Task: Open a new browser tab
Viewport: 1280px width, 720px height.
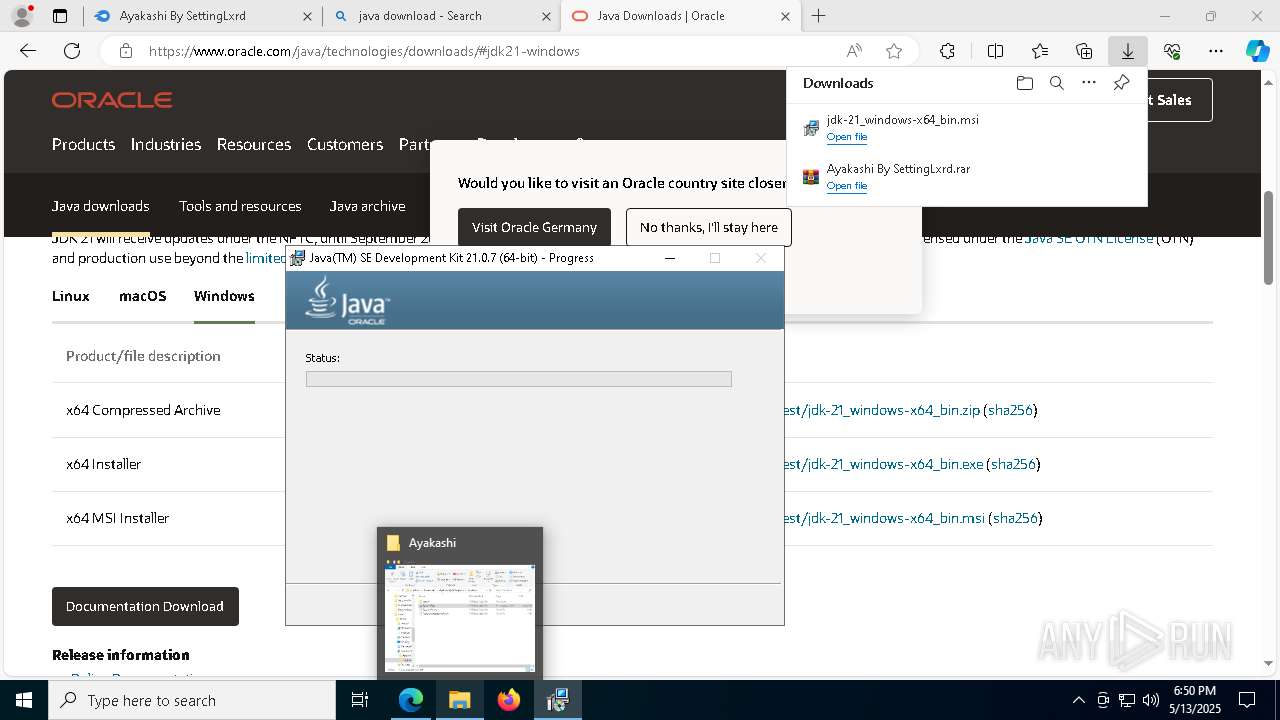Action: [818, 16]
